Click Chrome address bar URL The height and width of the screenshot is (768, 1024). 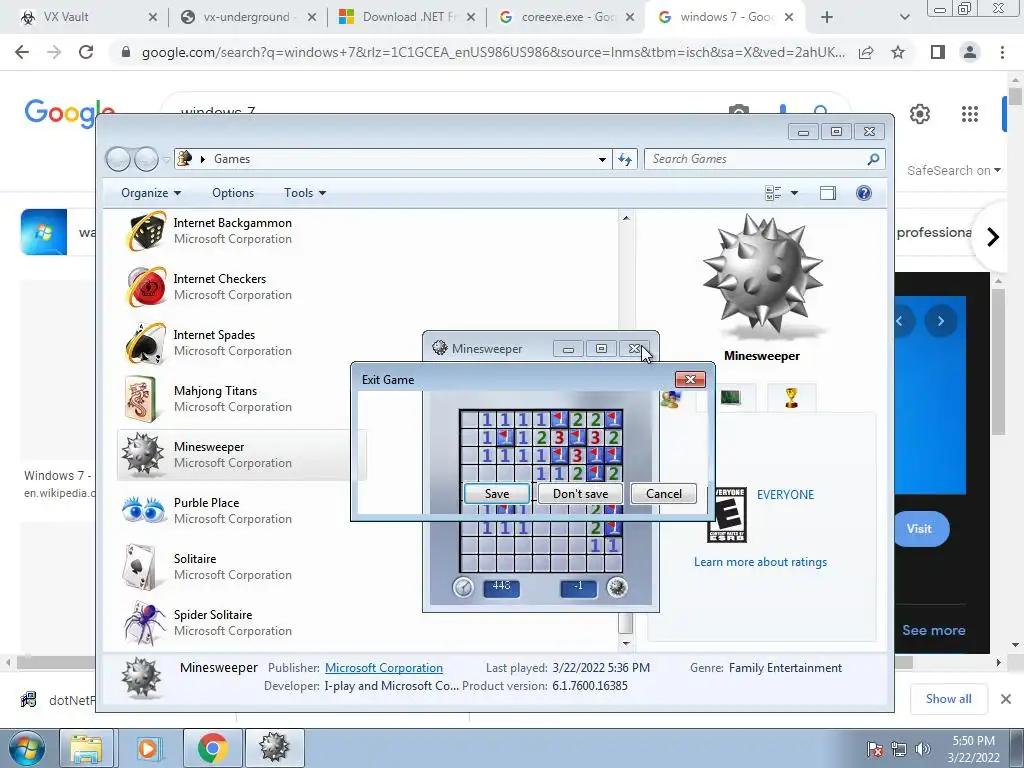493,52
